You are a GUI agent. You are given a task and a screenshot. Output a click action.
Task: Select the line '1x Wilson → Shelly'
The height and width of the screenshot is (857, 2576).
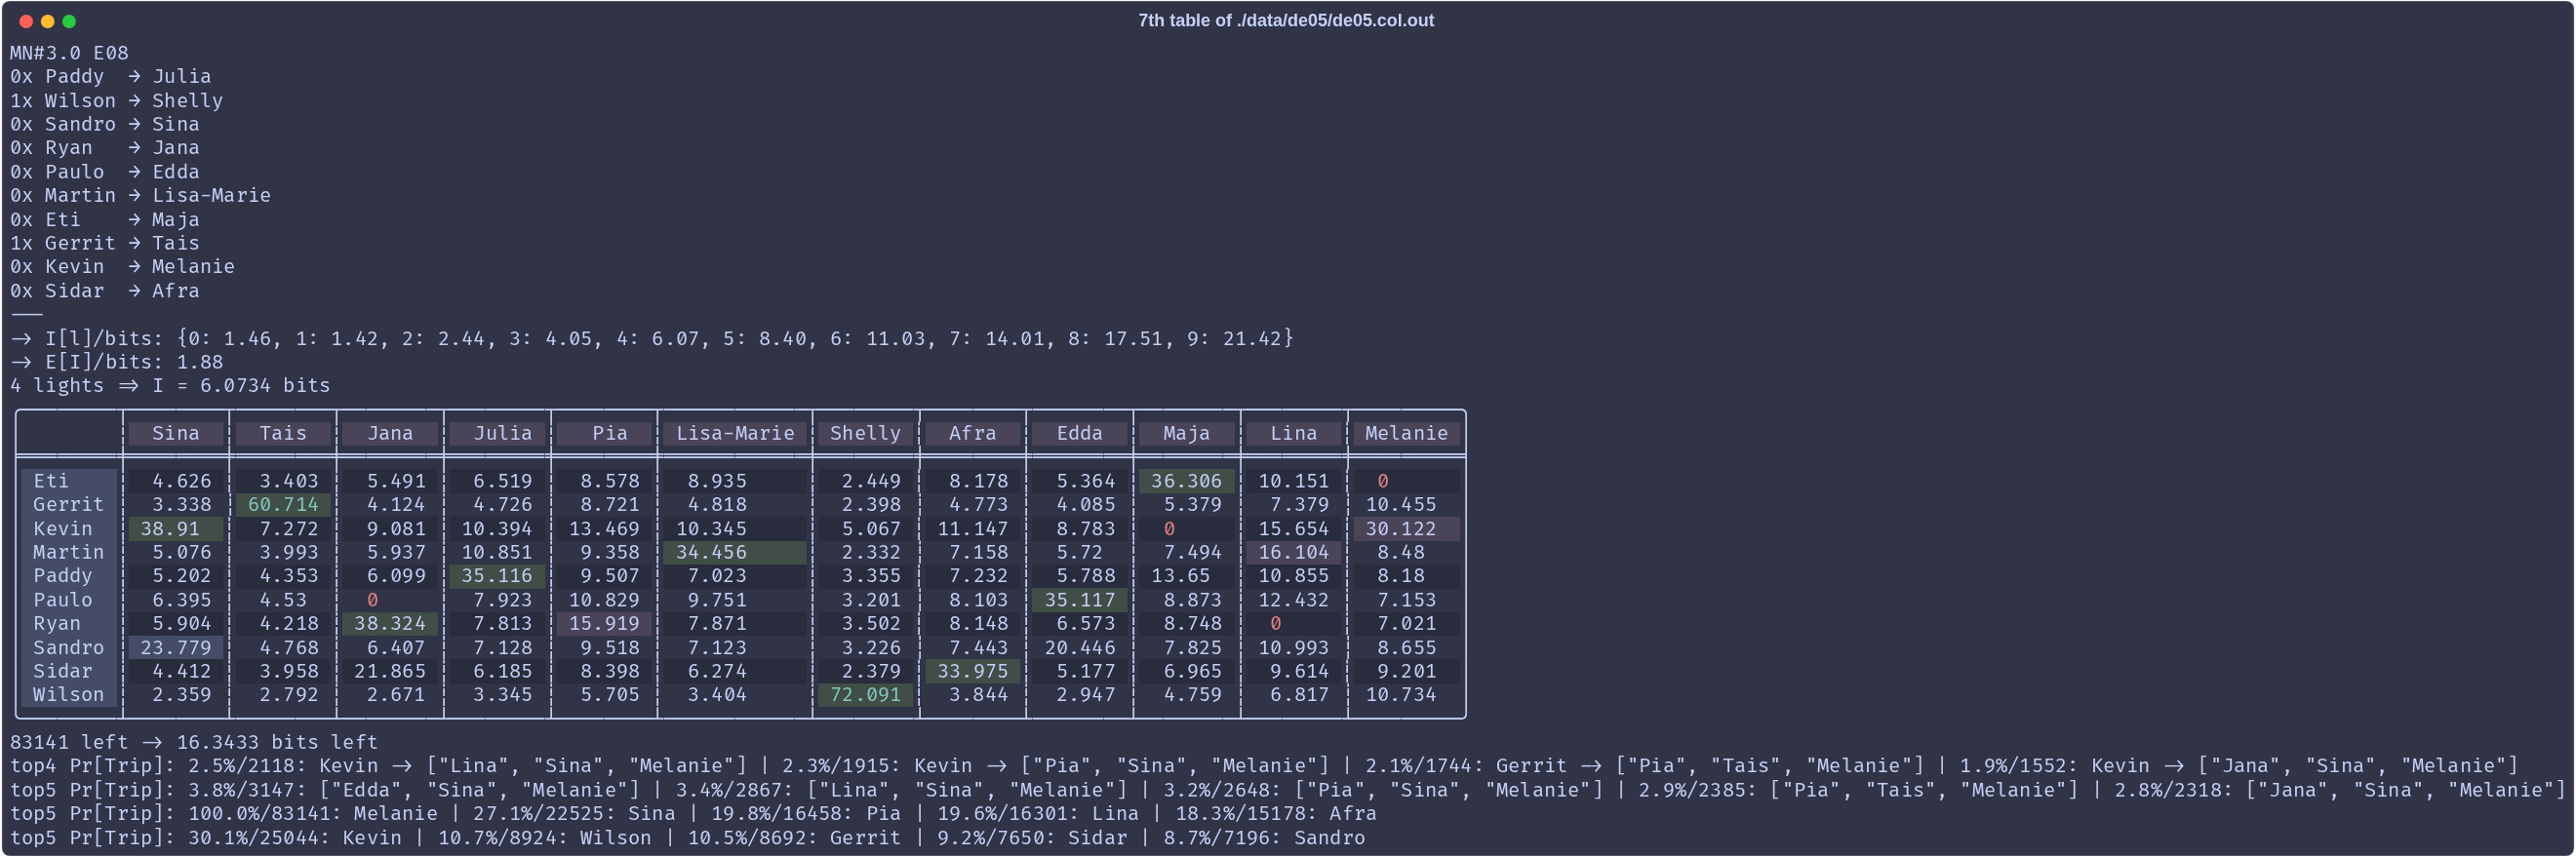point(116,101)
